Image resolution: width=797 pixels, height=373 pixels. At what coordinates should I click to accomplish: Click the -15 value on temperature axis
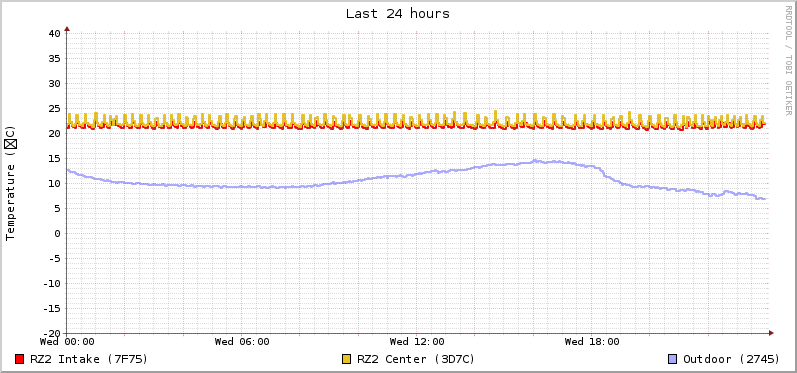pos(52,308)
